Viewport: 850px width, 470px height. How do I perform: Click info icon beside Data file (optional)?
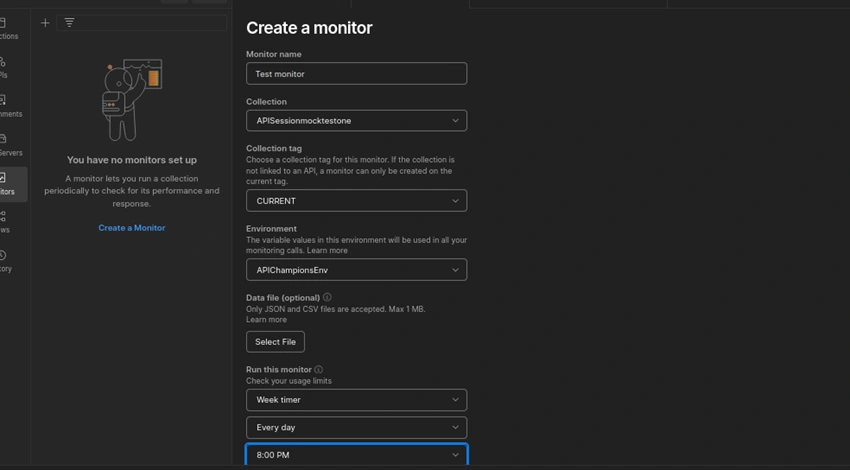point(327,297)
